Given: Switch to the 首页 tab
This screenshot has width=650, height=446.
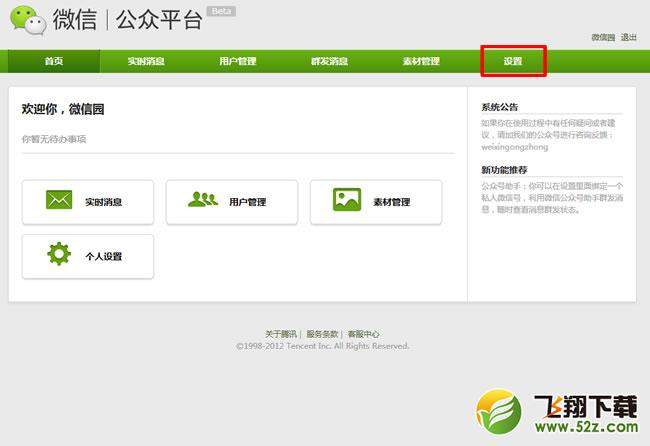Looking at the screenshot, I should (54, 61).
